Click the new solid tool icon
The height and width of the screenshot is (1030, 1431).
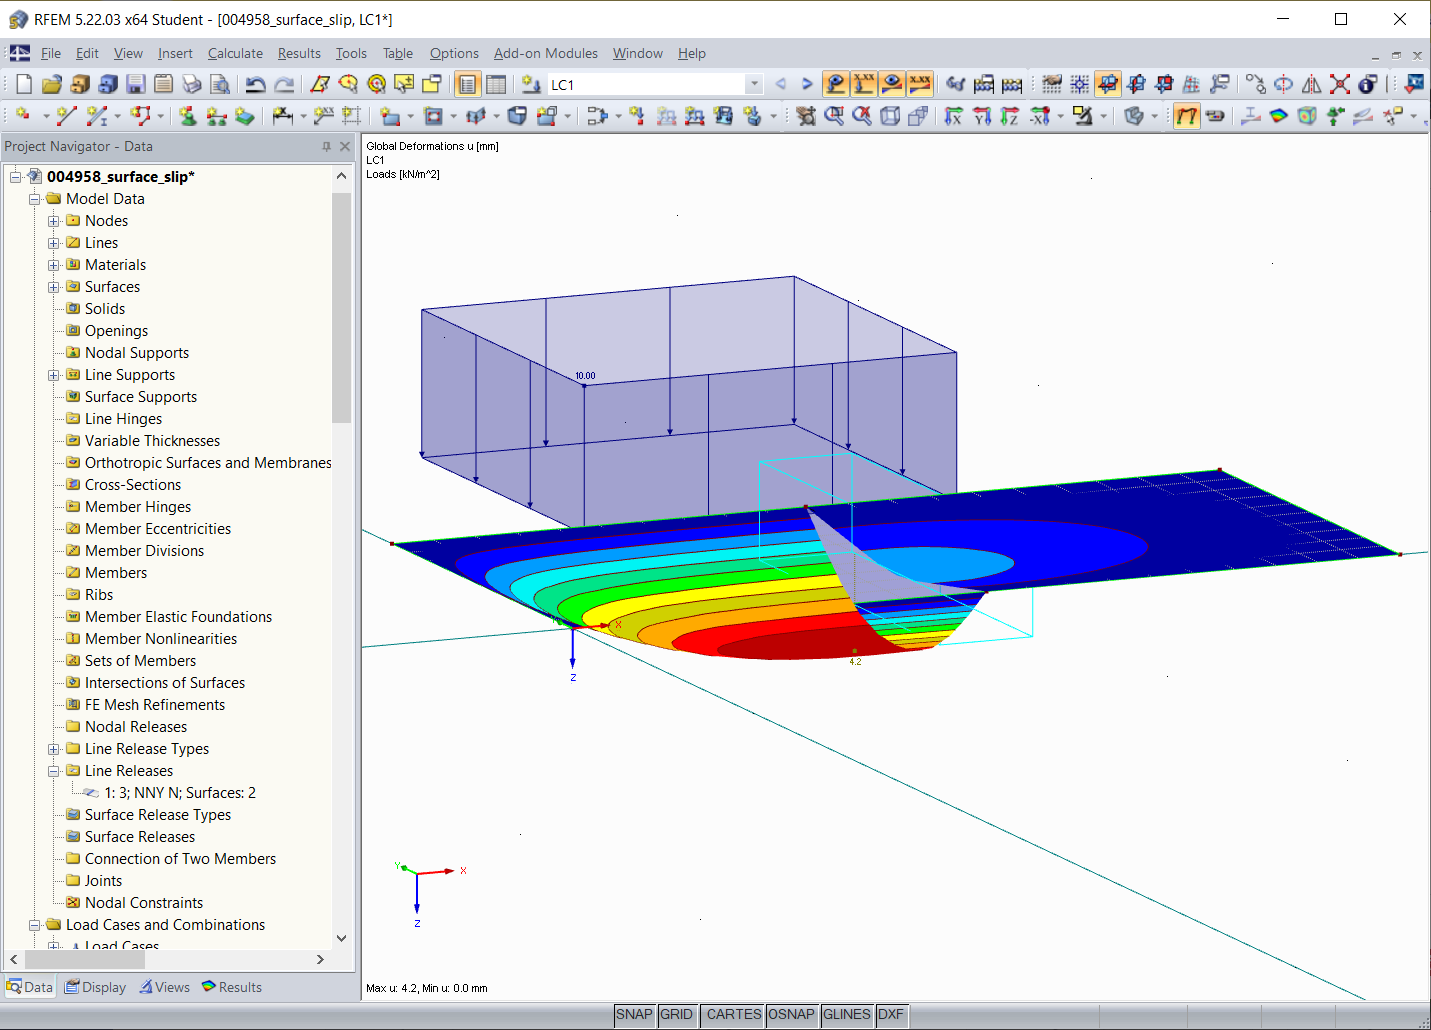(517, 116)
